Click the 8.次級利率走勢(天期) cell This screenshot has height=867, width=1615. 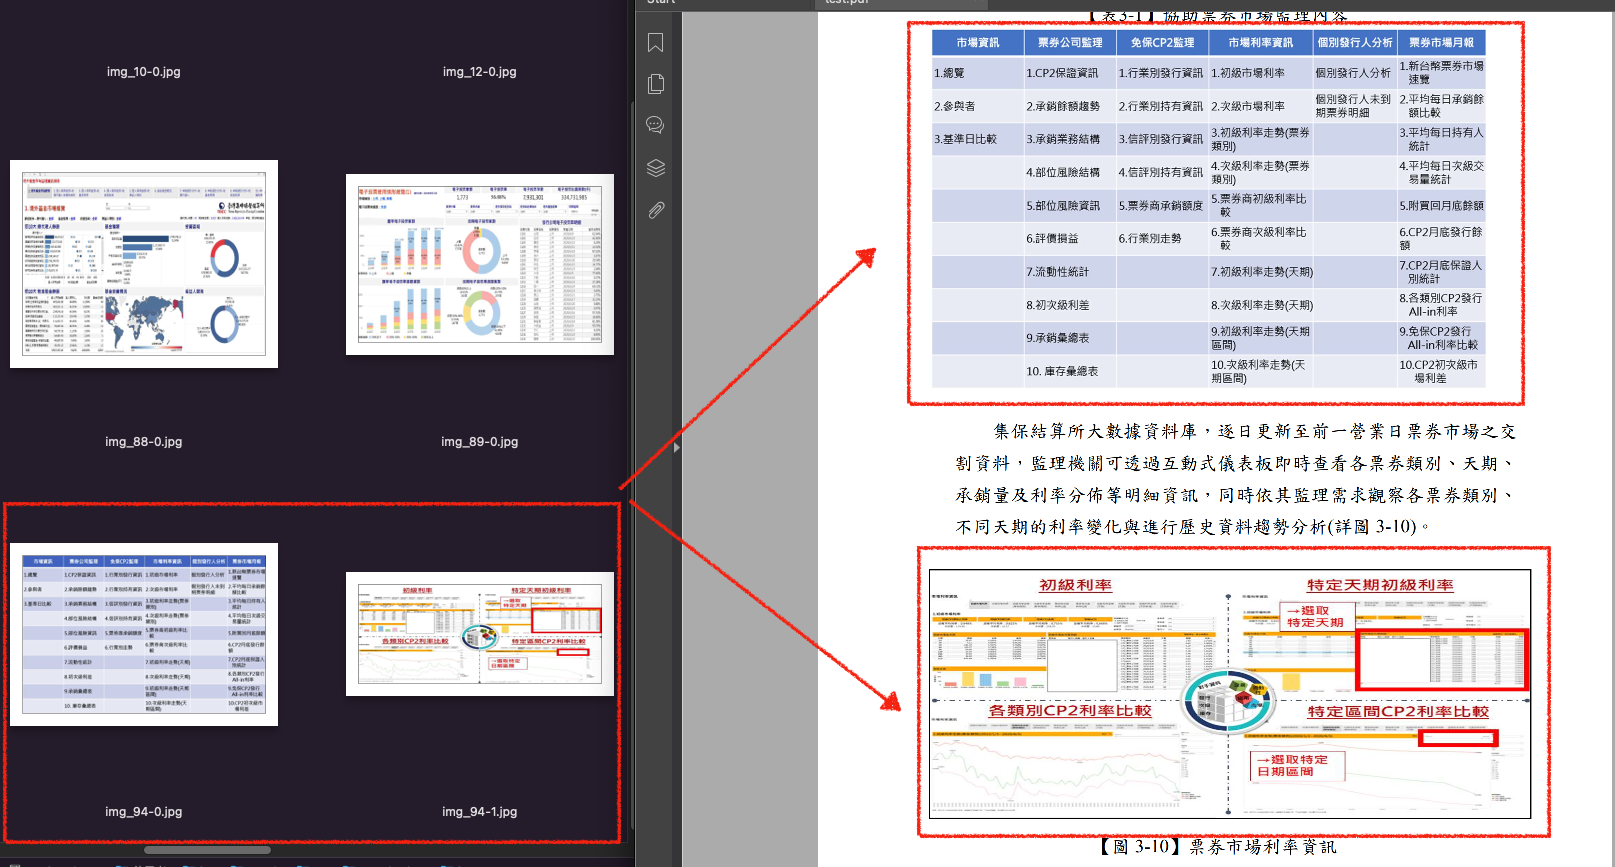point(1262,305)
